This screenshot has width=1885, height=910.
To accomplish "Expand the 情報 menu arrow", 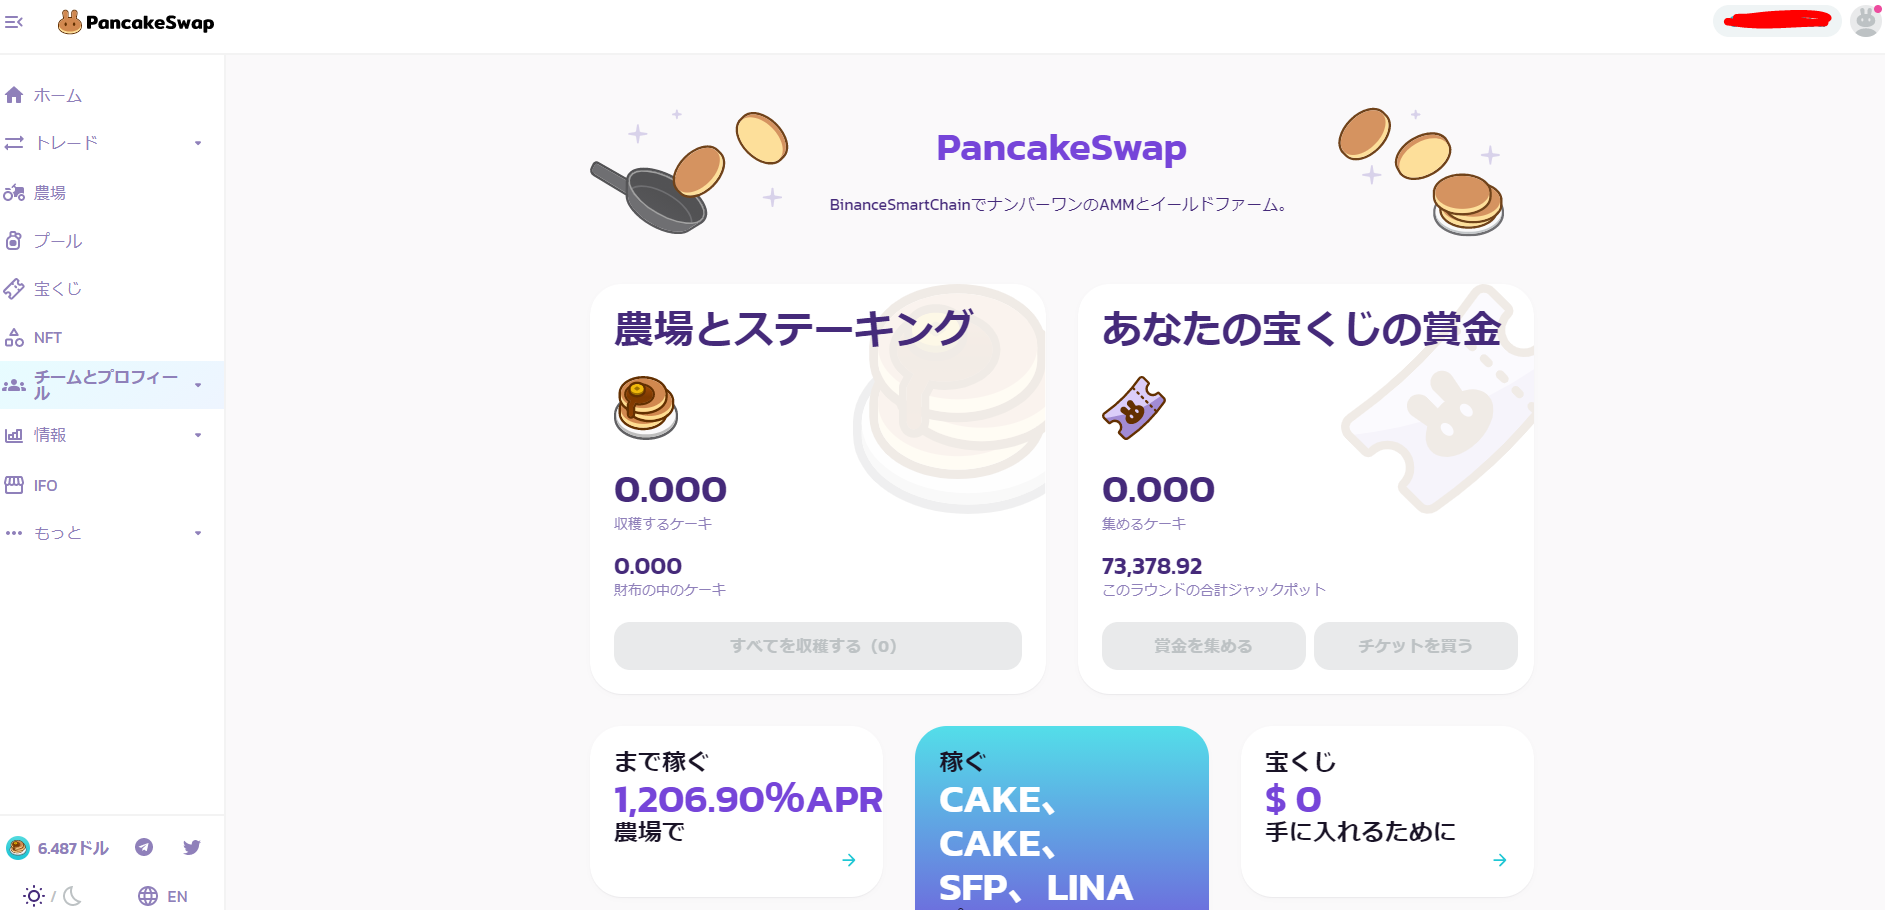I will click(198, 435).
